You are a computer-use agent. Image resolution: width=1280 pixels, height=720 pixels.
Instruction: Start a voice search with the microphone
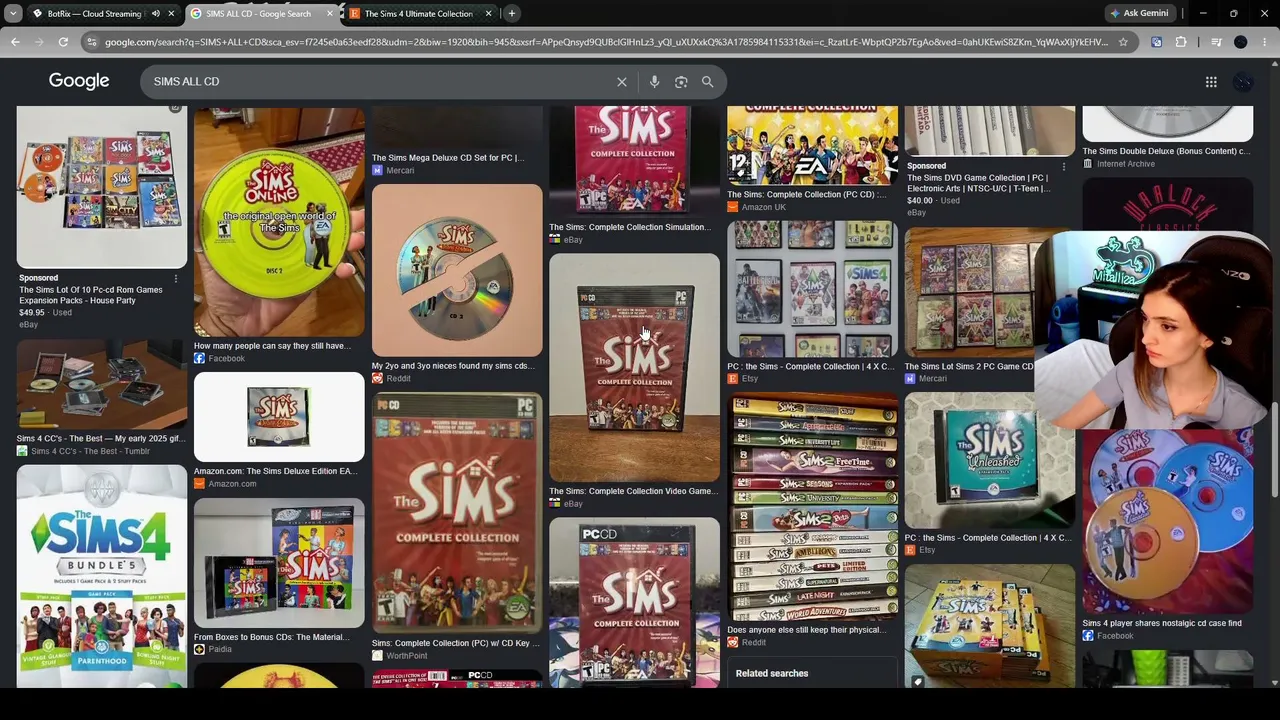pos(654,82)
